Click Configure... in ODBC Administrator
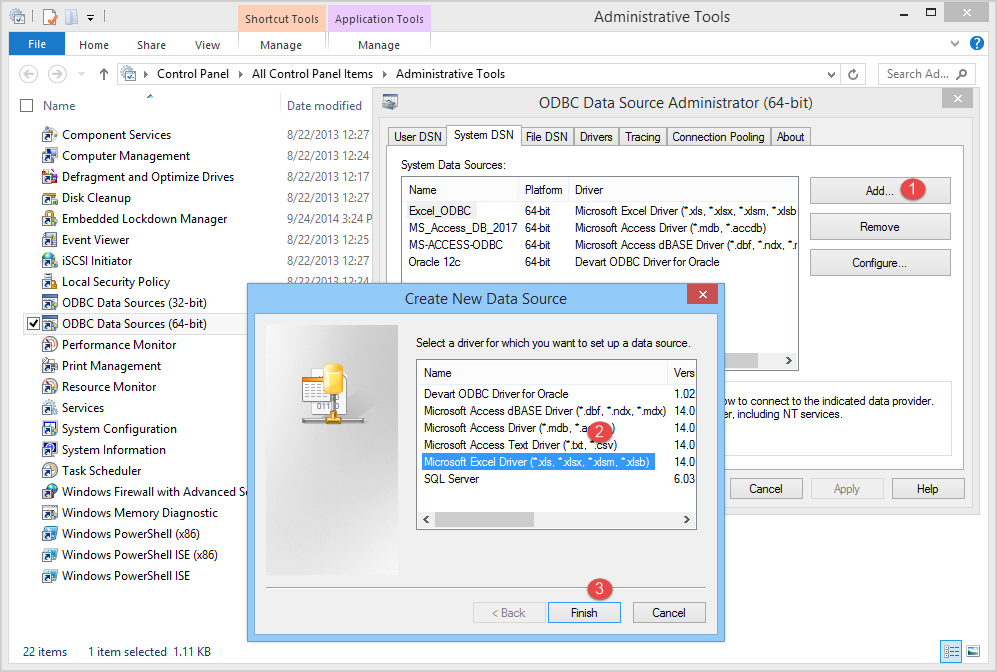997x672 pixels. coord(880,263)
